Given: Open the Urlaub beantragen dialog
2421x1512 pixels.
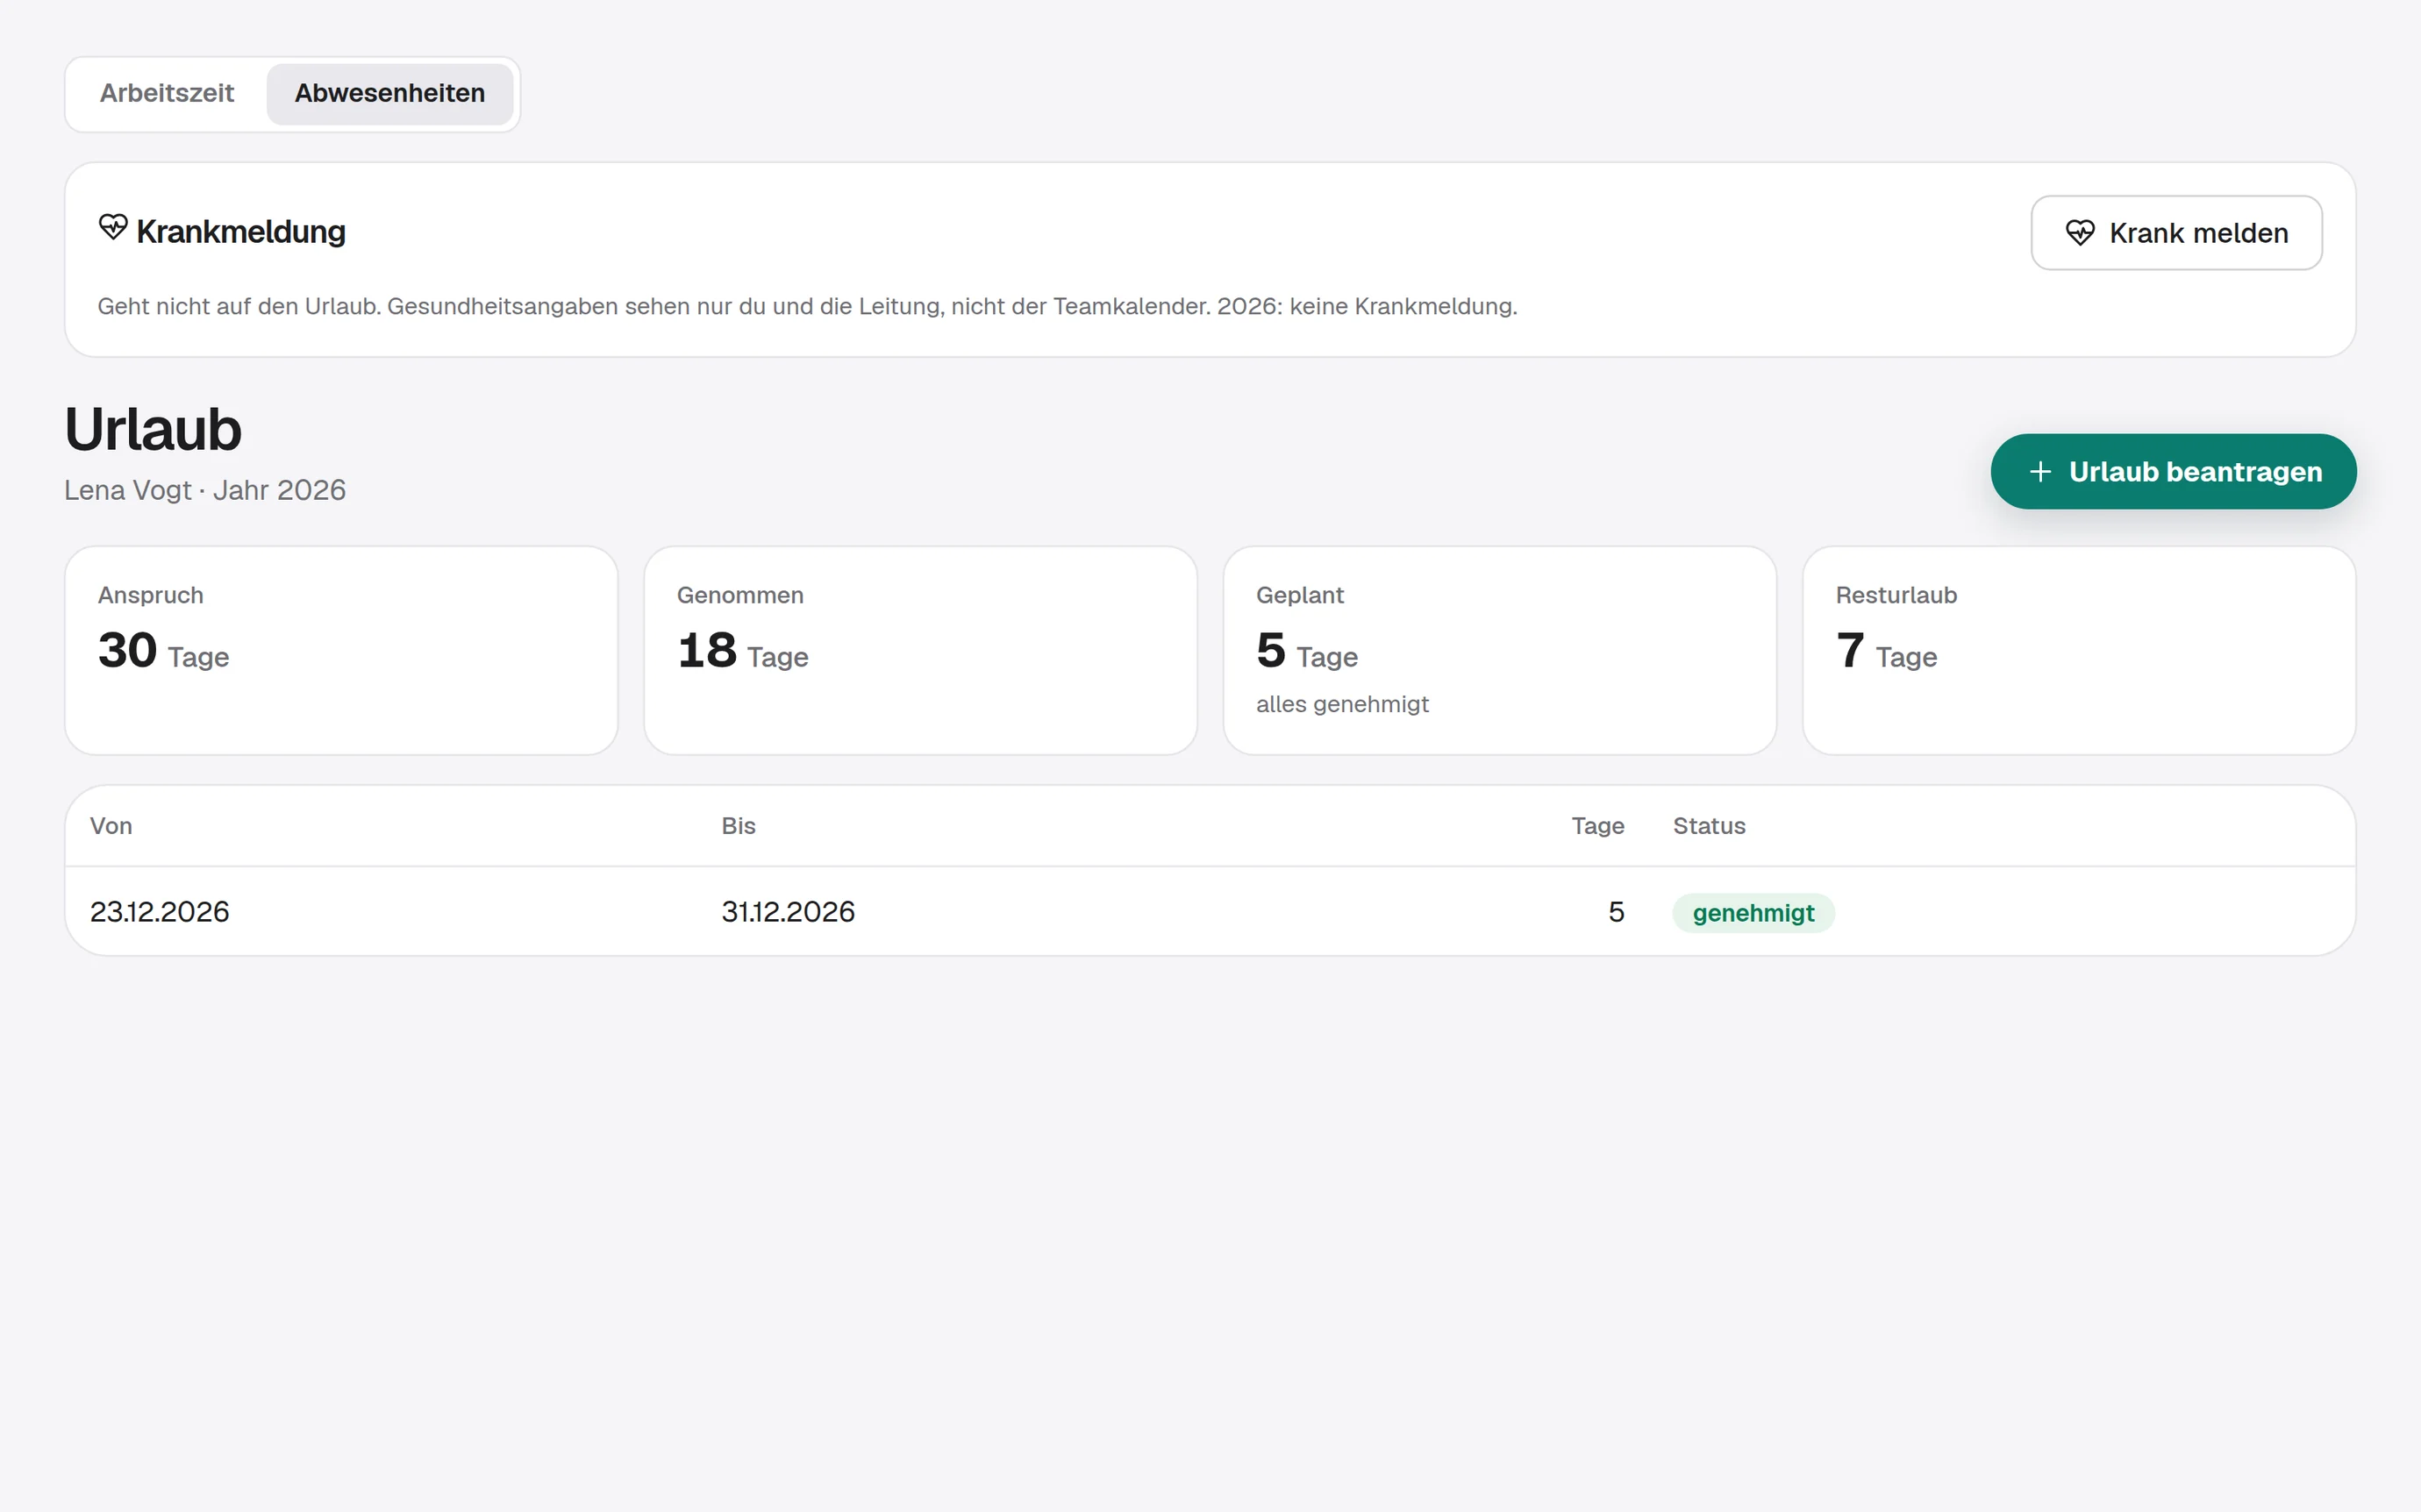Looking at the screenshot, I should 2173,472.
